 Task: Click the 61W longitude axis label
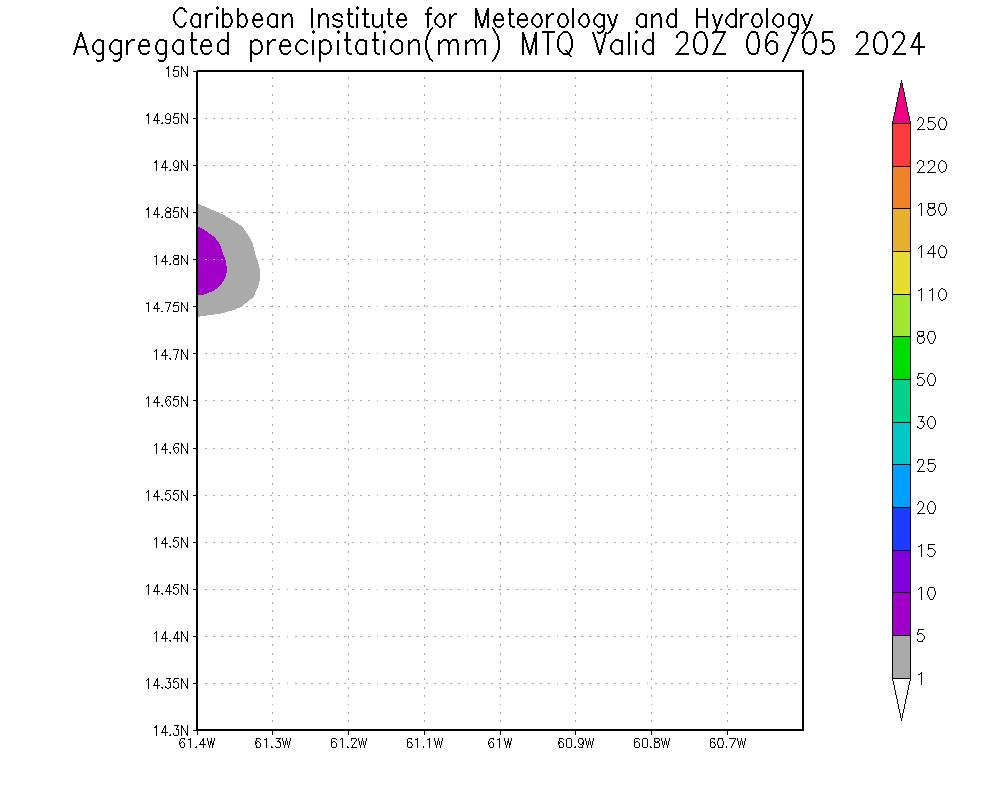(x=499, y=743)
